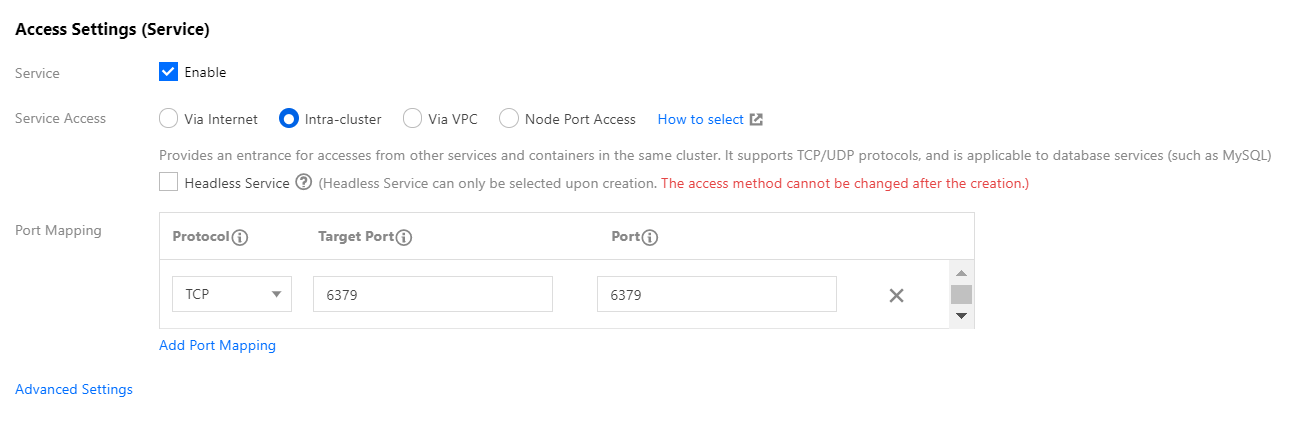
Task: Click the Protocol column info icon
Action: tap(240, 238)
